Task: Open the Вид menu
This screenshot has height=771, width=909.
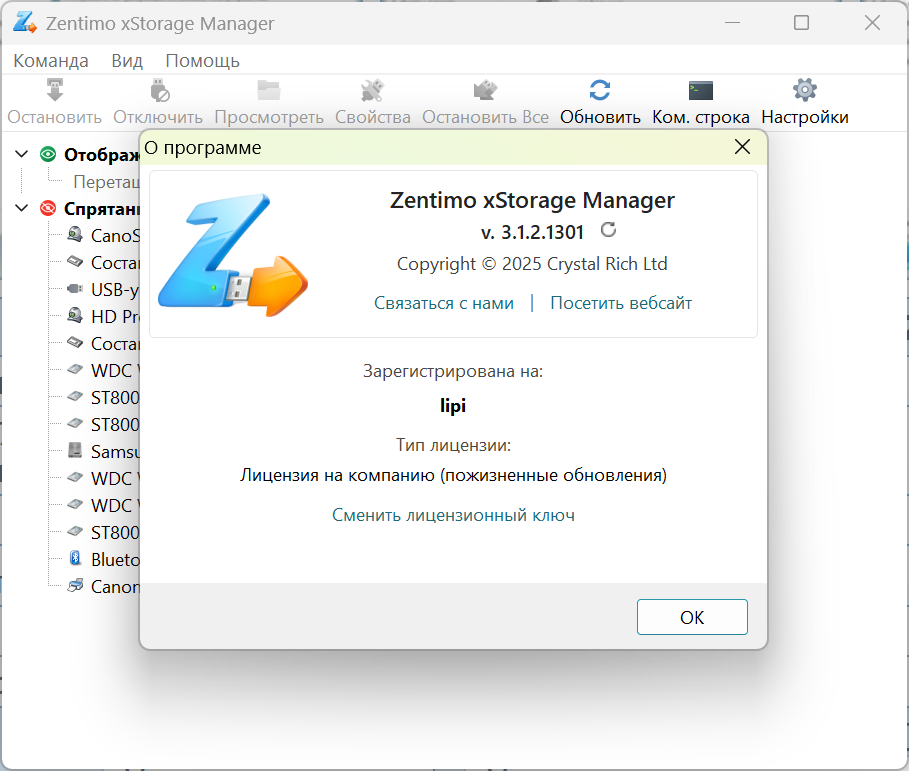Action: click(x=127, y=61)
